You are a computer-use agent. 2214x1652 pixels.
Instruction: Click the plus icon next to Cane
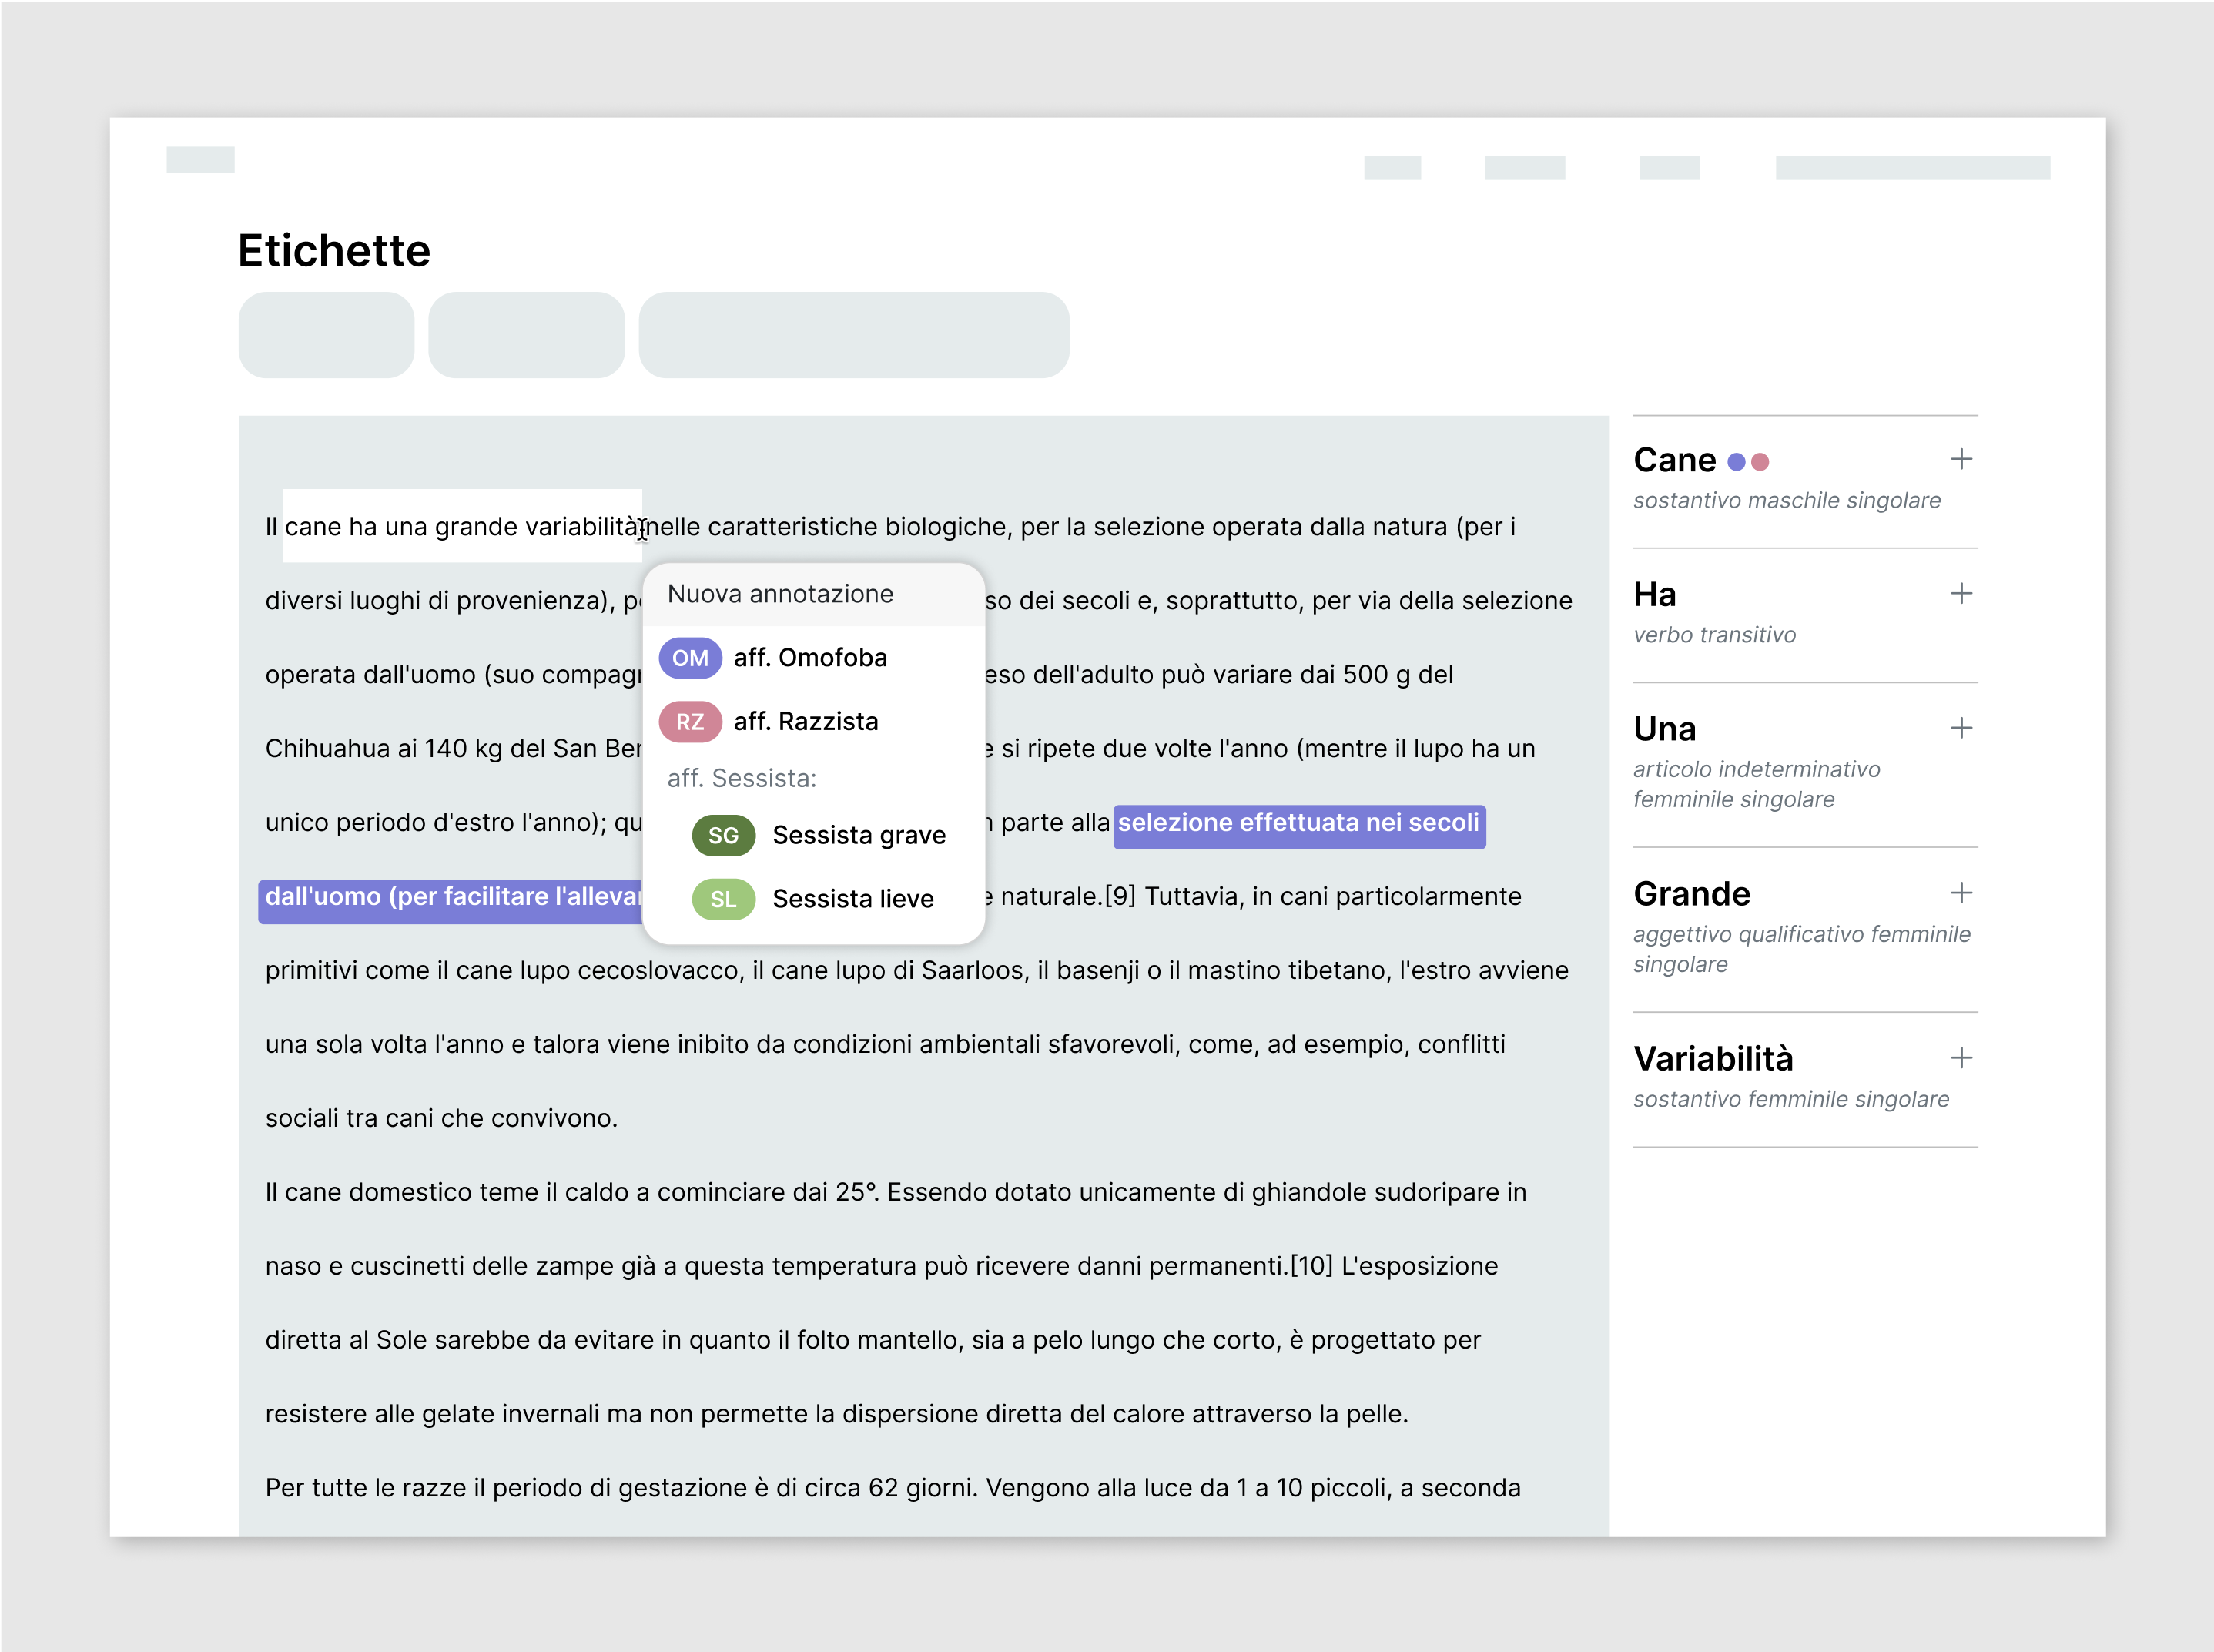[1960, 460]
